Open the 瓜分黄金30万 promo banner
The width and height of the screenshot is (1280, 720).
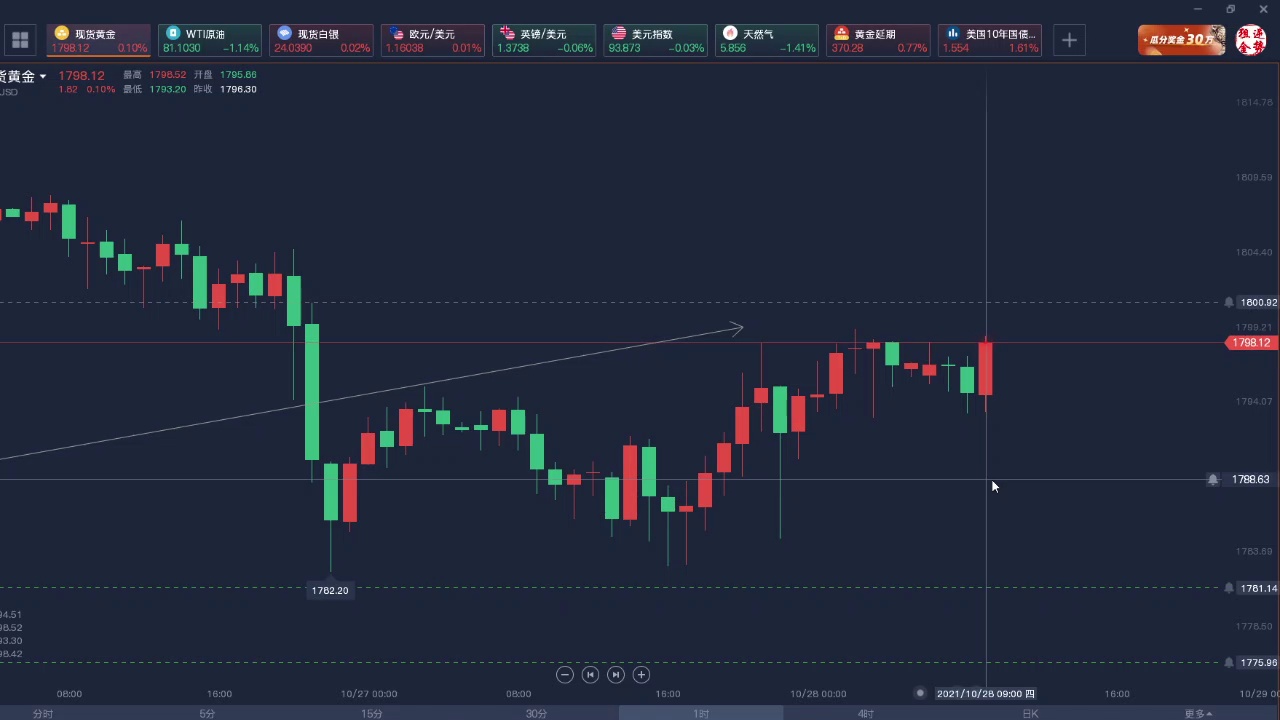1181,40
